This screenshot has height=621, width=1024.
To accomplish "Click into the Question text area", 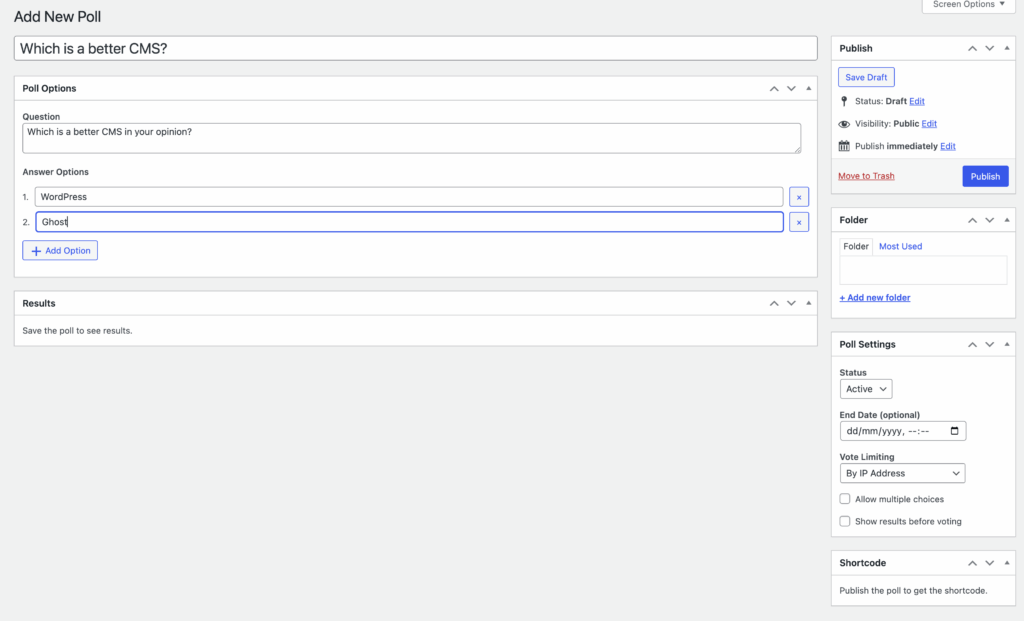I will 411,138.
